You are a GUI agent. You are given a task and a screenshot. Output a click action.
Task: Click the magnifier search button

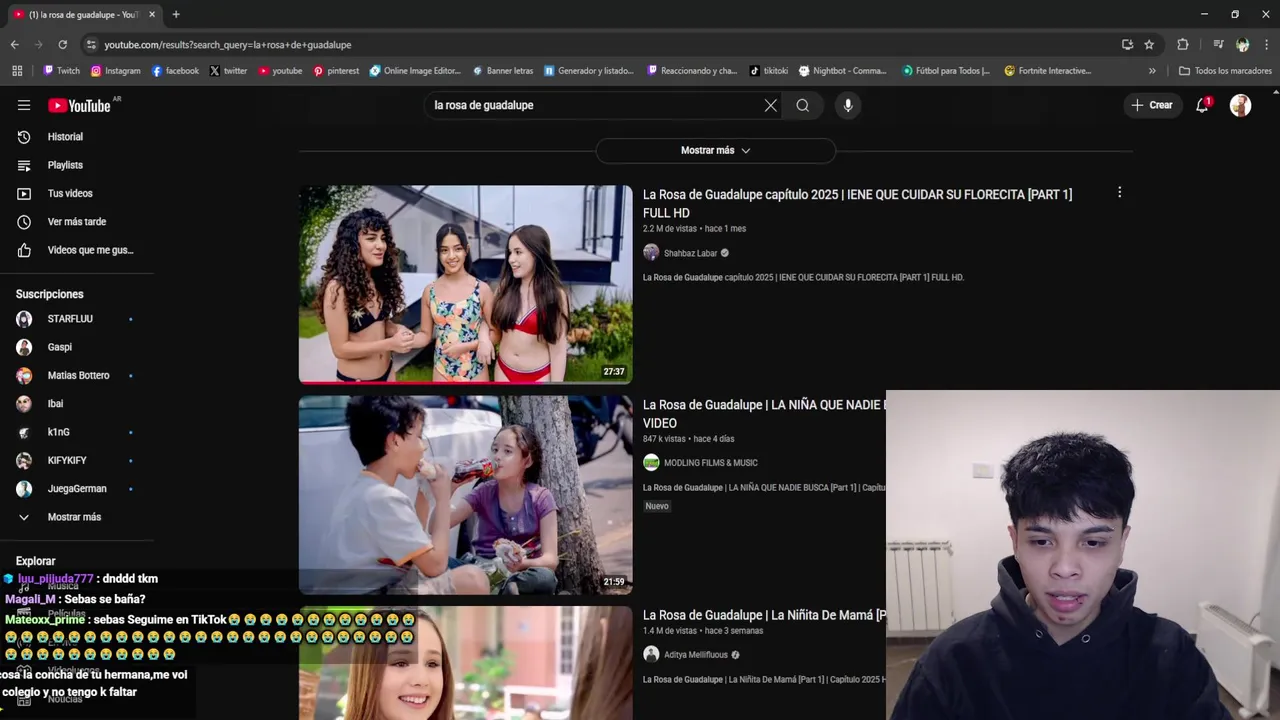803,105
